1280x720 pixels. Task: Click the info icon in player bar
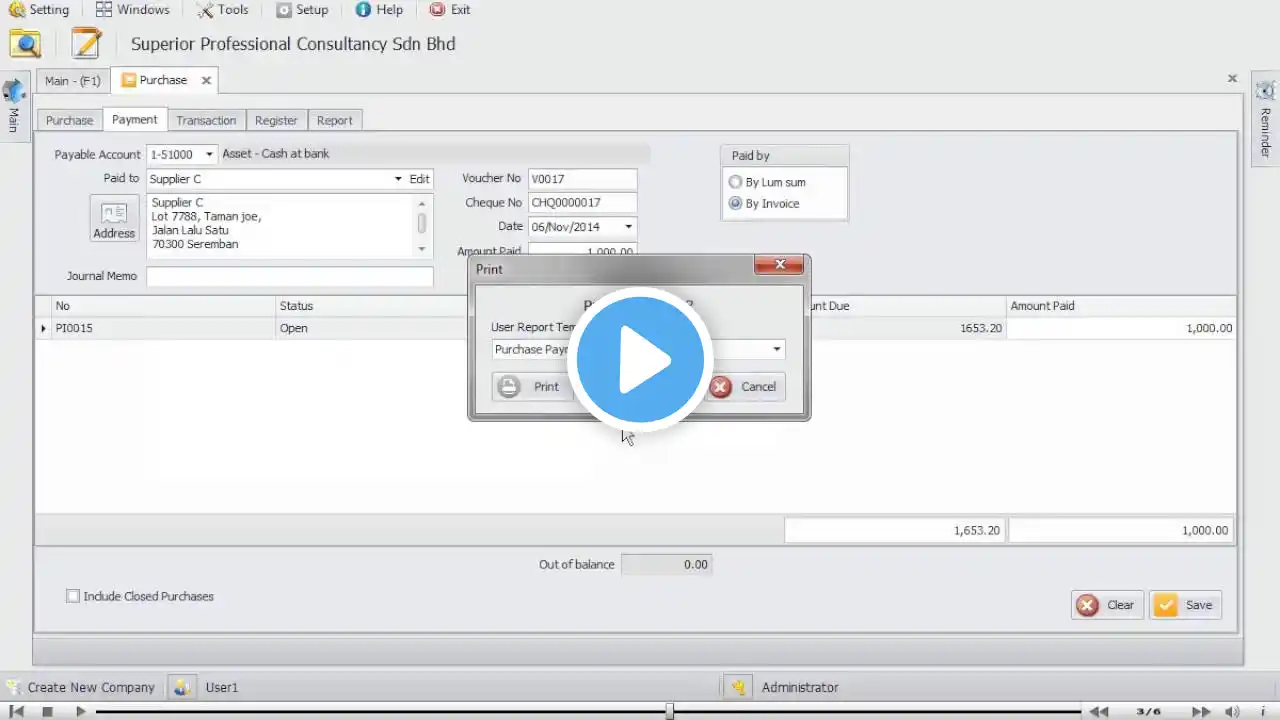pos(1263,711)
